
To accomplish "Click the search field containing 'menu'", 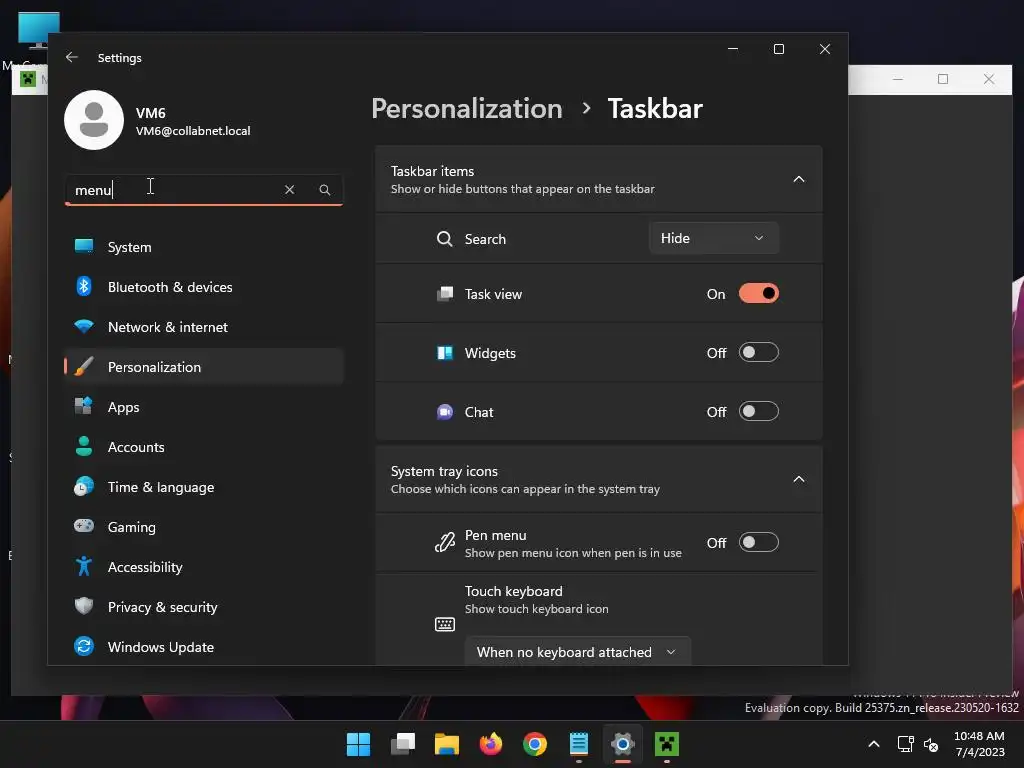I will [x=204, y=189].
